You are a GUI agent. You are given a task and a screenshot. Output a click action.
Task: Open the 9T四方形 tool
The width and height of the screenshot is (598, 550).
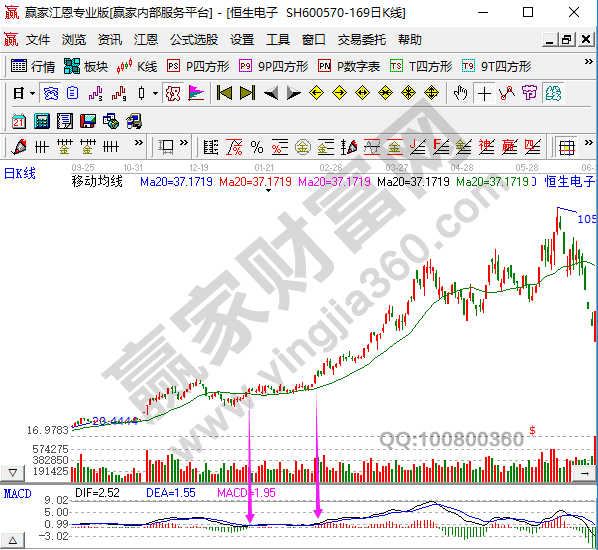point(496,66)
